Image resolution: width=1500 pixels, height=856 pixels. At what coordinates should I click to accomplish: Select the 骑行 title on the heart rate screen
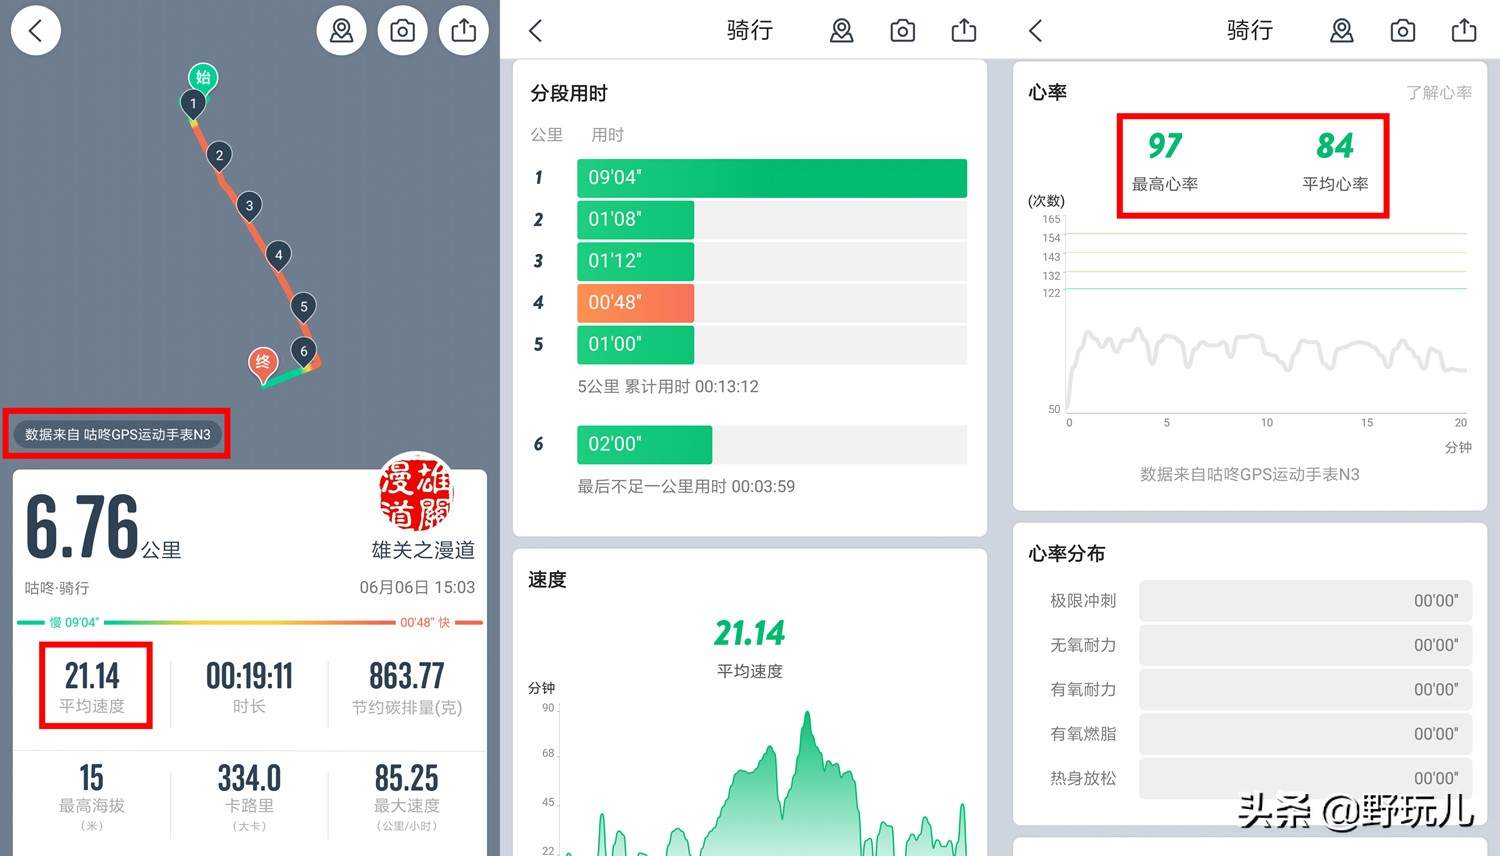(x=1248, y=30)
